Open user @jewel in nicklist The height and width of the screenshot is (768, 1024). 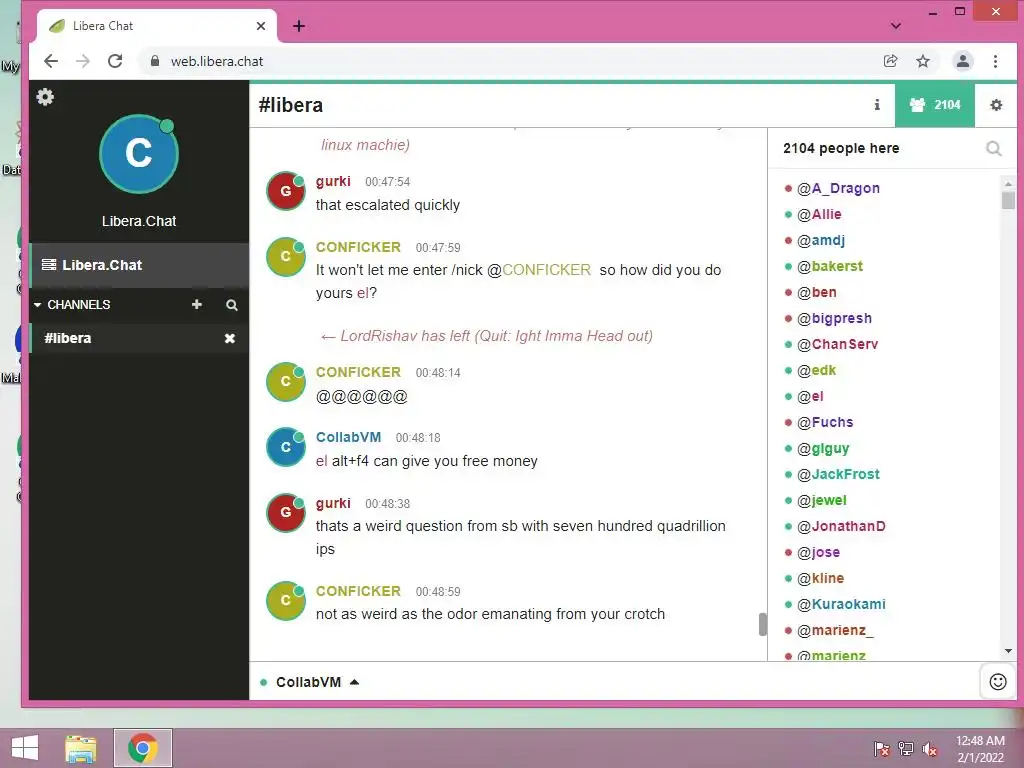[822, 500]
